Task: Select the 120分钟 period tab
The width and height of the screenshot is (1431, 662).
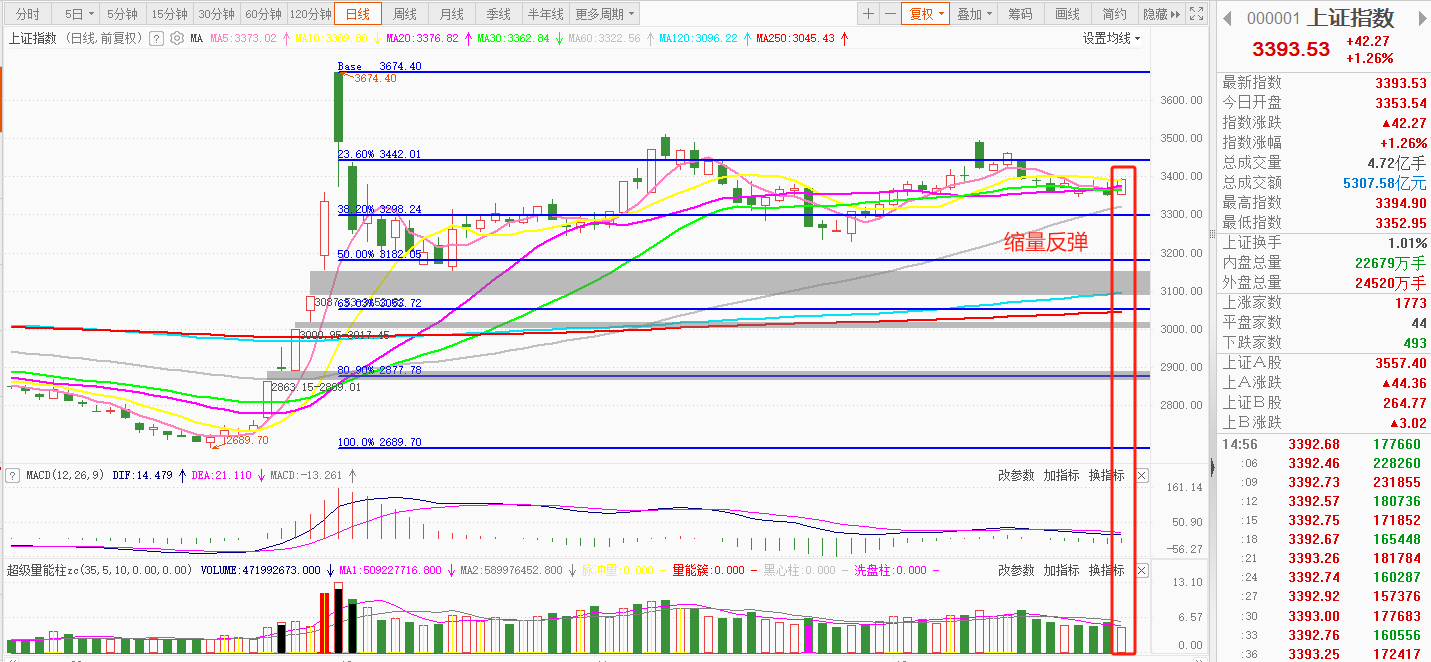Action: 311,14
